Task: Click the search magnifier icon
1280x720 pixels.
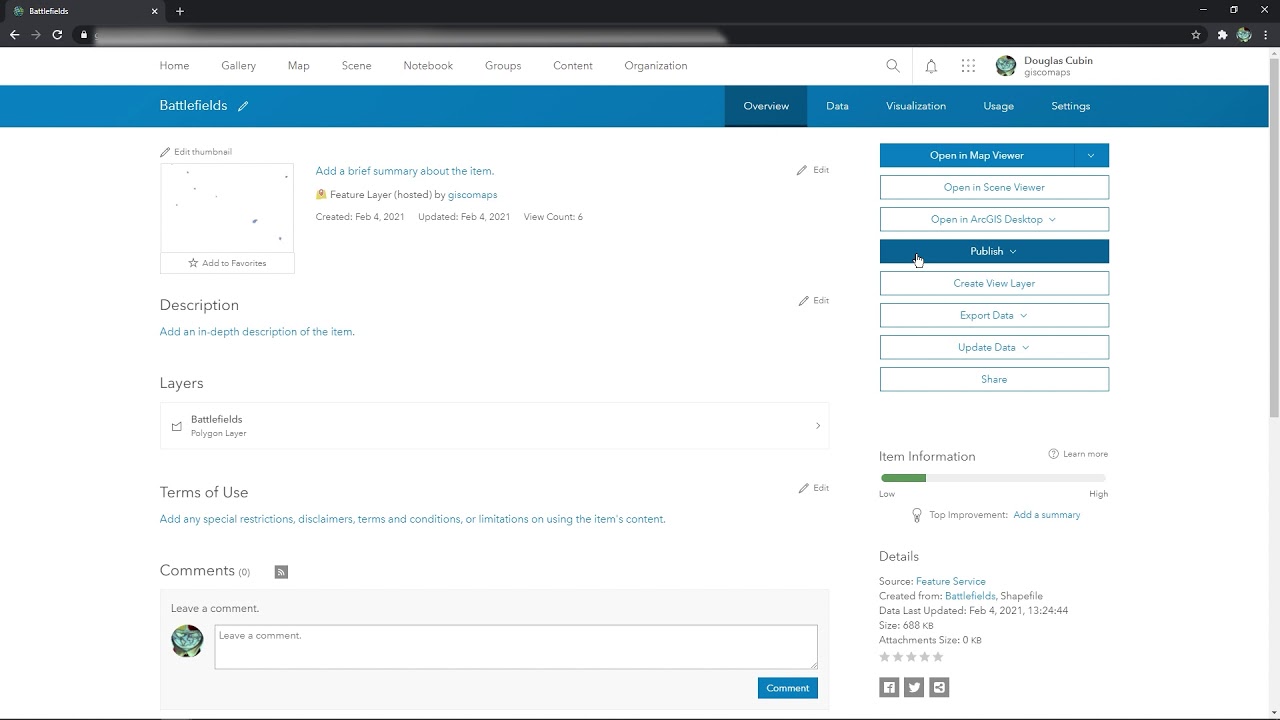Action: (893, 66)
